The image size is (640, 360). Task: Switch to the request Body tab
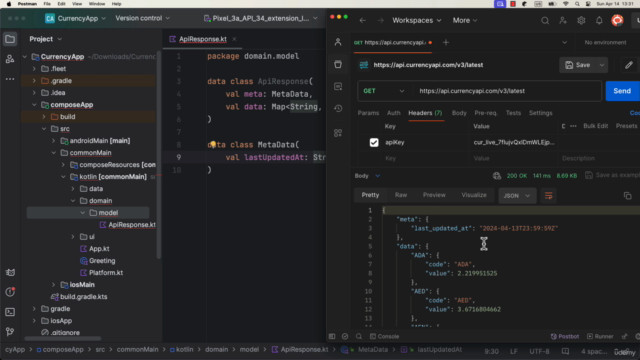pos(459,113)
